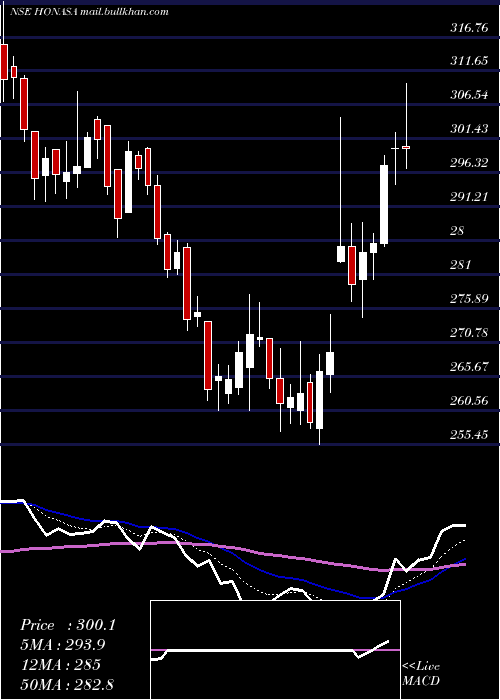The height and width of the screenshot is (700, 500).
Task: Select the 255.45 price axis label
Action: point(469,434)
